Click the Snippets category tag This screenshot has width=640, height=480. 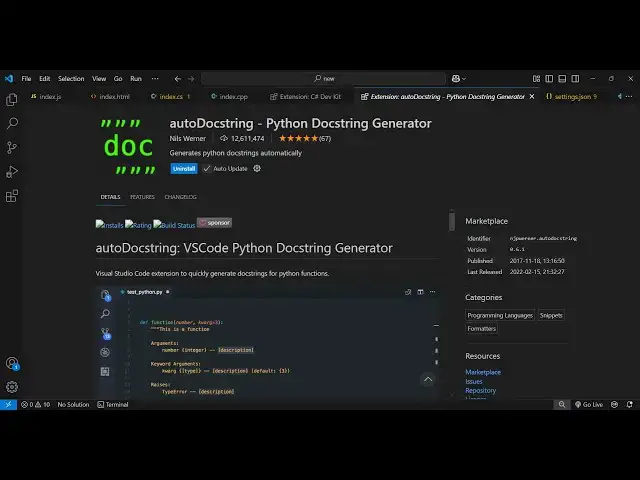551,315
